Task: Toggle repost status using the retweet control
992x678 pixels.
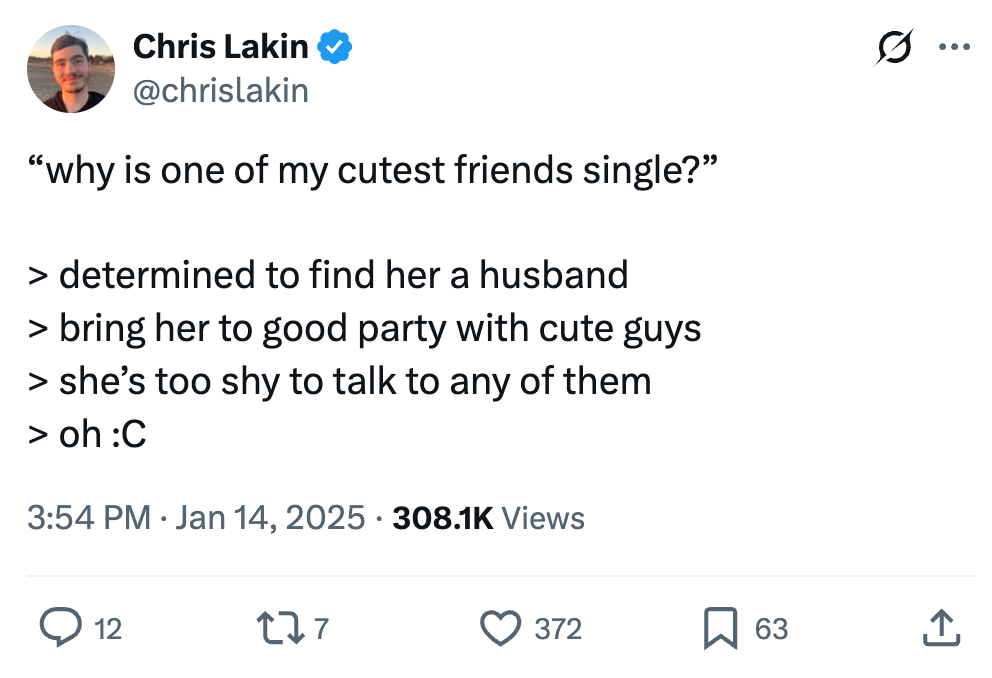Action: 279,629
